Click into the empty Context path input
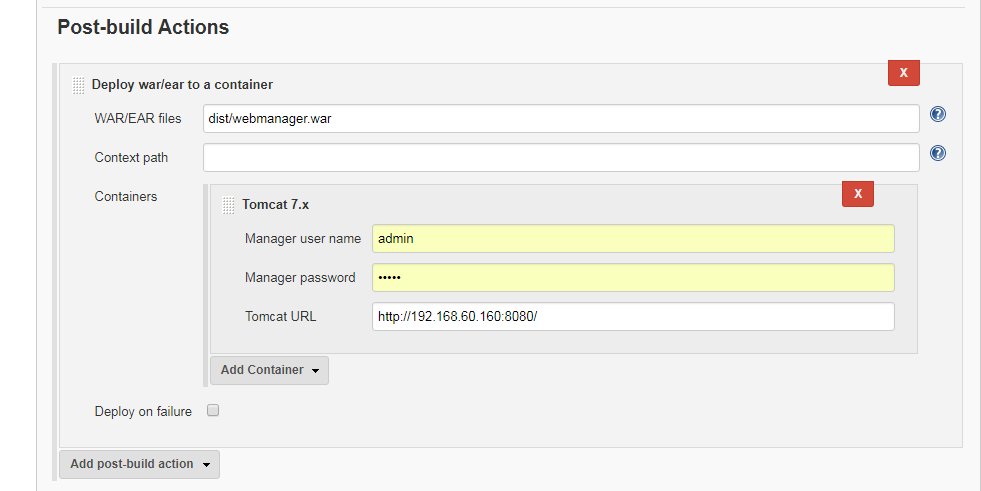981x491 pixels. pos(560,158)
